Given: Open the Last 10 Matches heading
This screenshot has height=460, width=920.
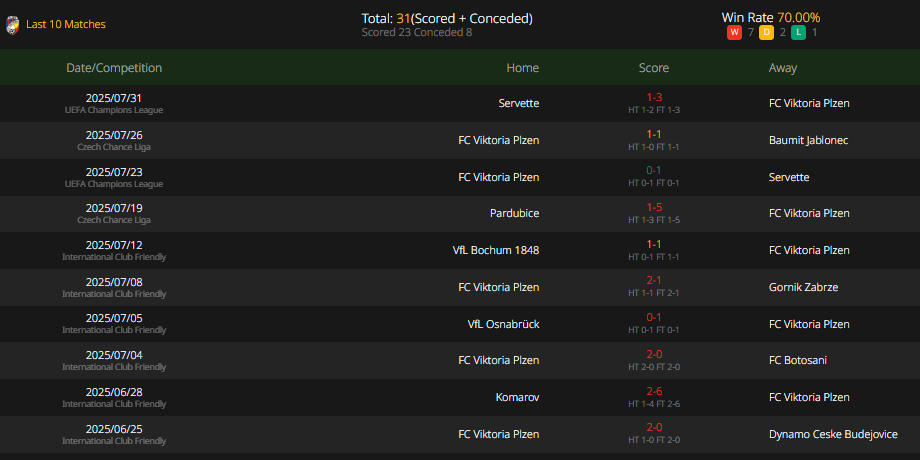Looking at the screenshot, I should coord(66,24).
